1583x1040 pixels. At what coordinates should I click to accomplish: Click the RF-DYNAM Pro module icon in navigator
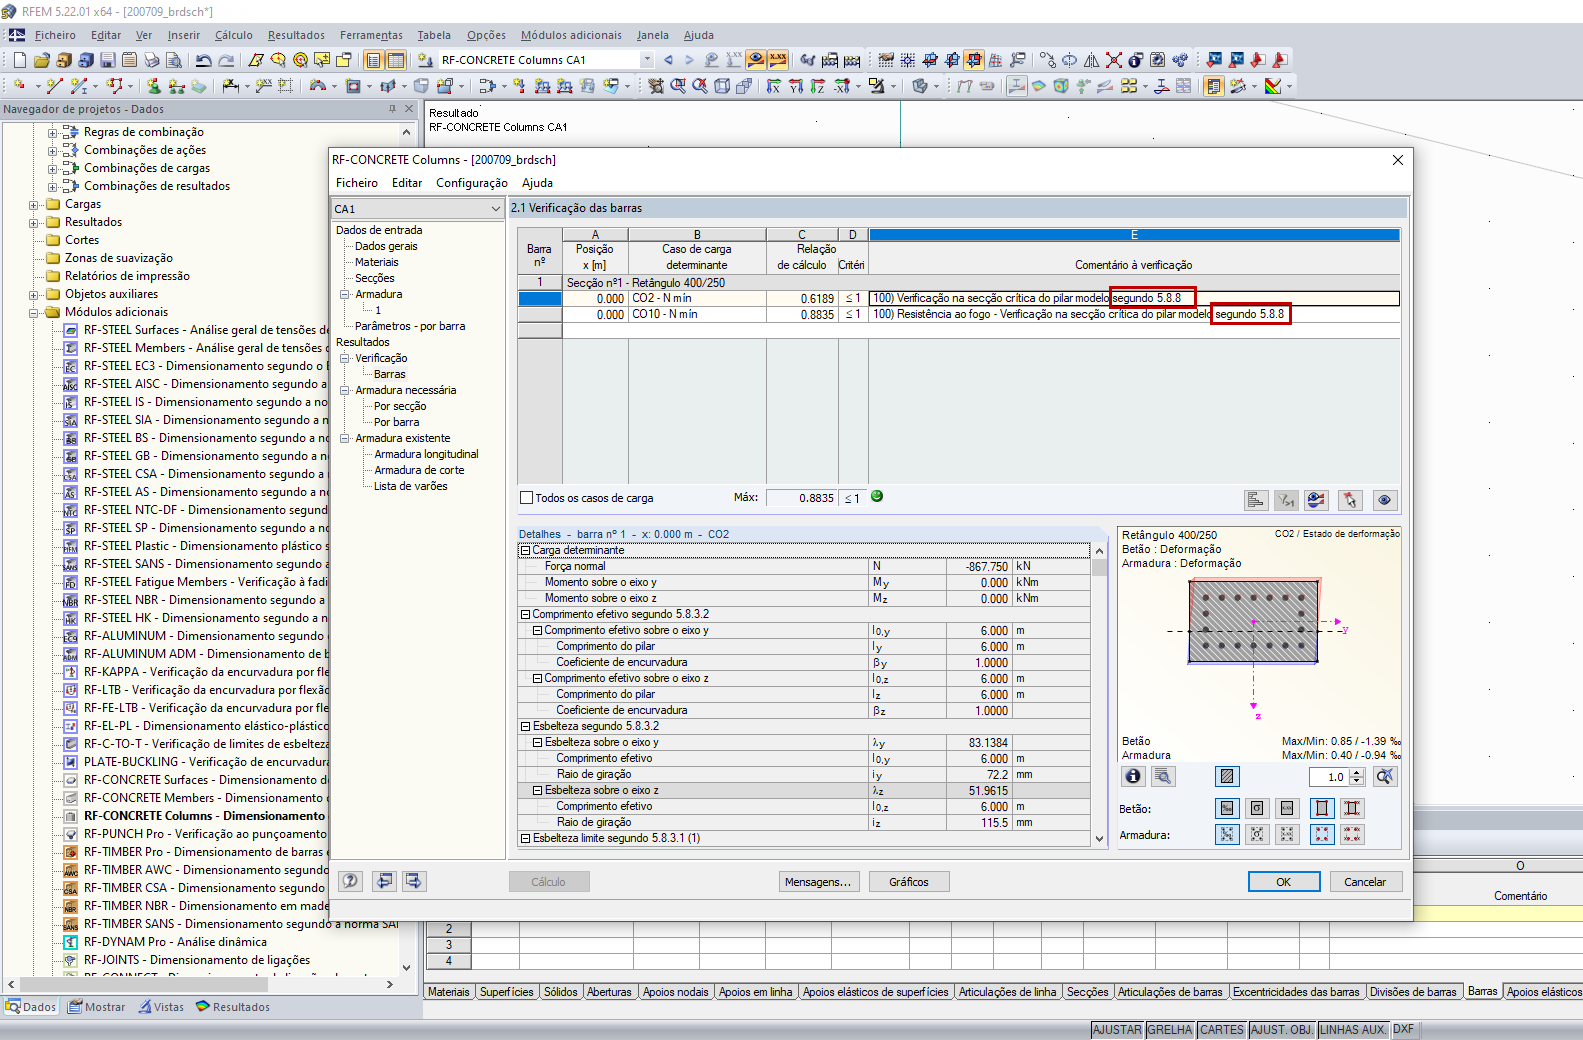pos(71,942)
